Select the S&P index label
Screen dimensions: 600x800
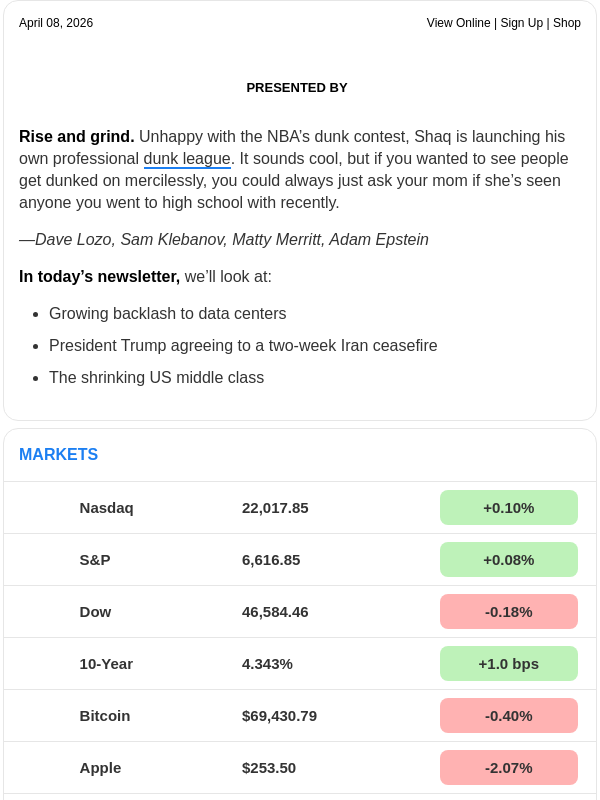point(95,560)
